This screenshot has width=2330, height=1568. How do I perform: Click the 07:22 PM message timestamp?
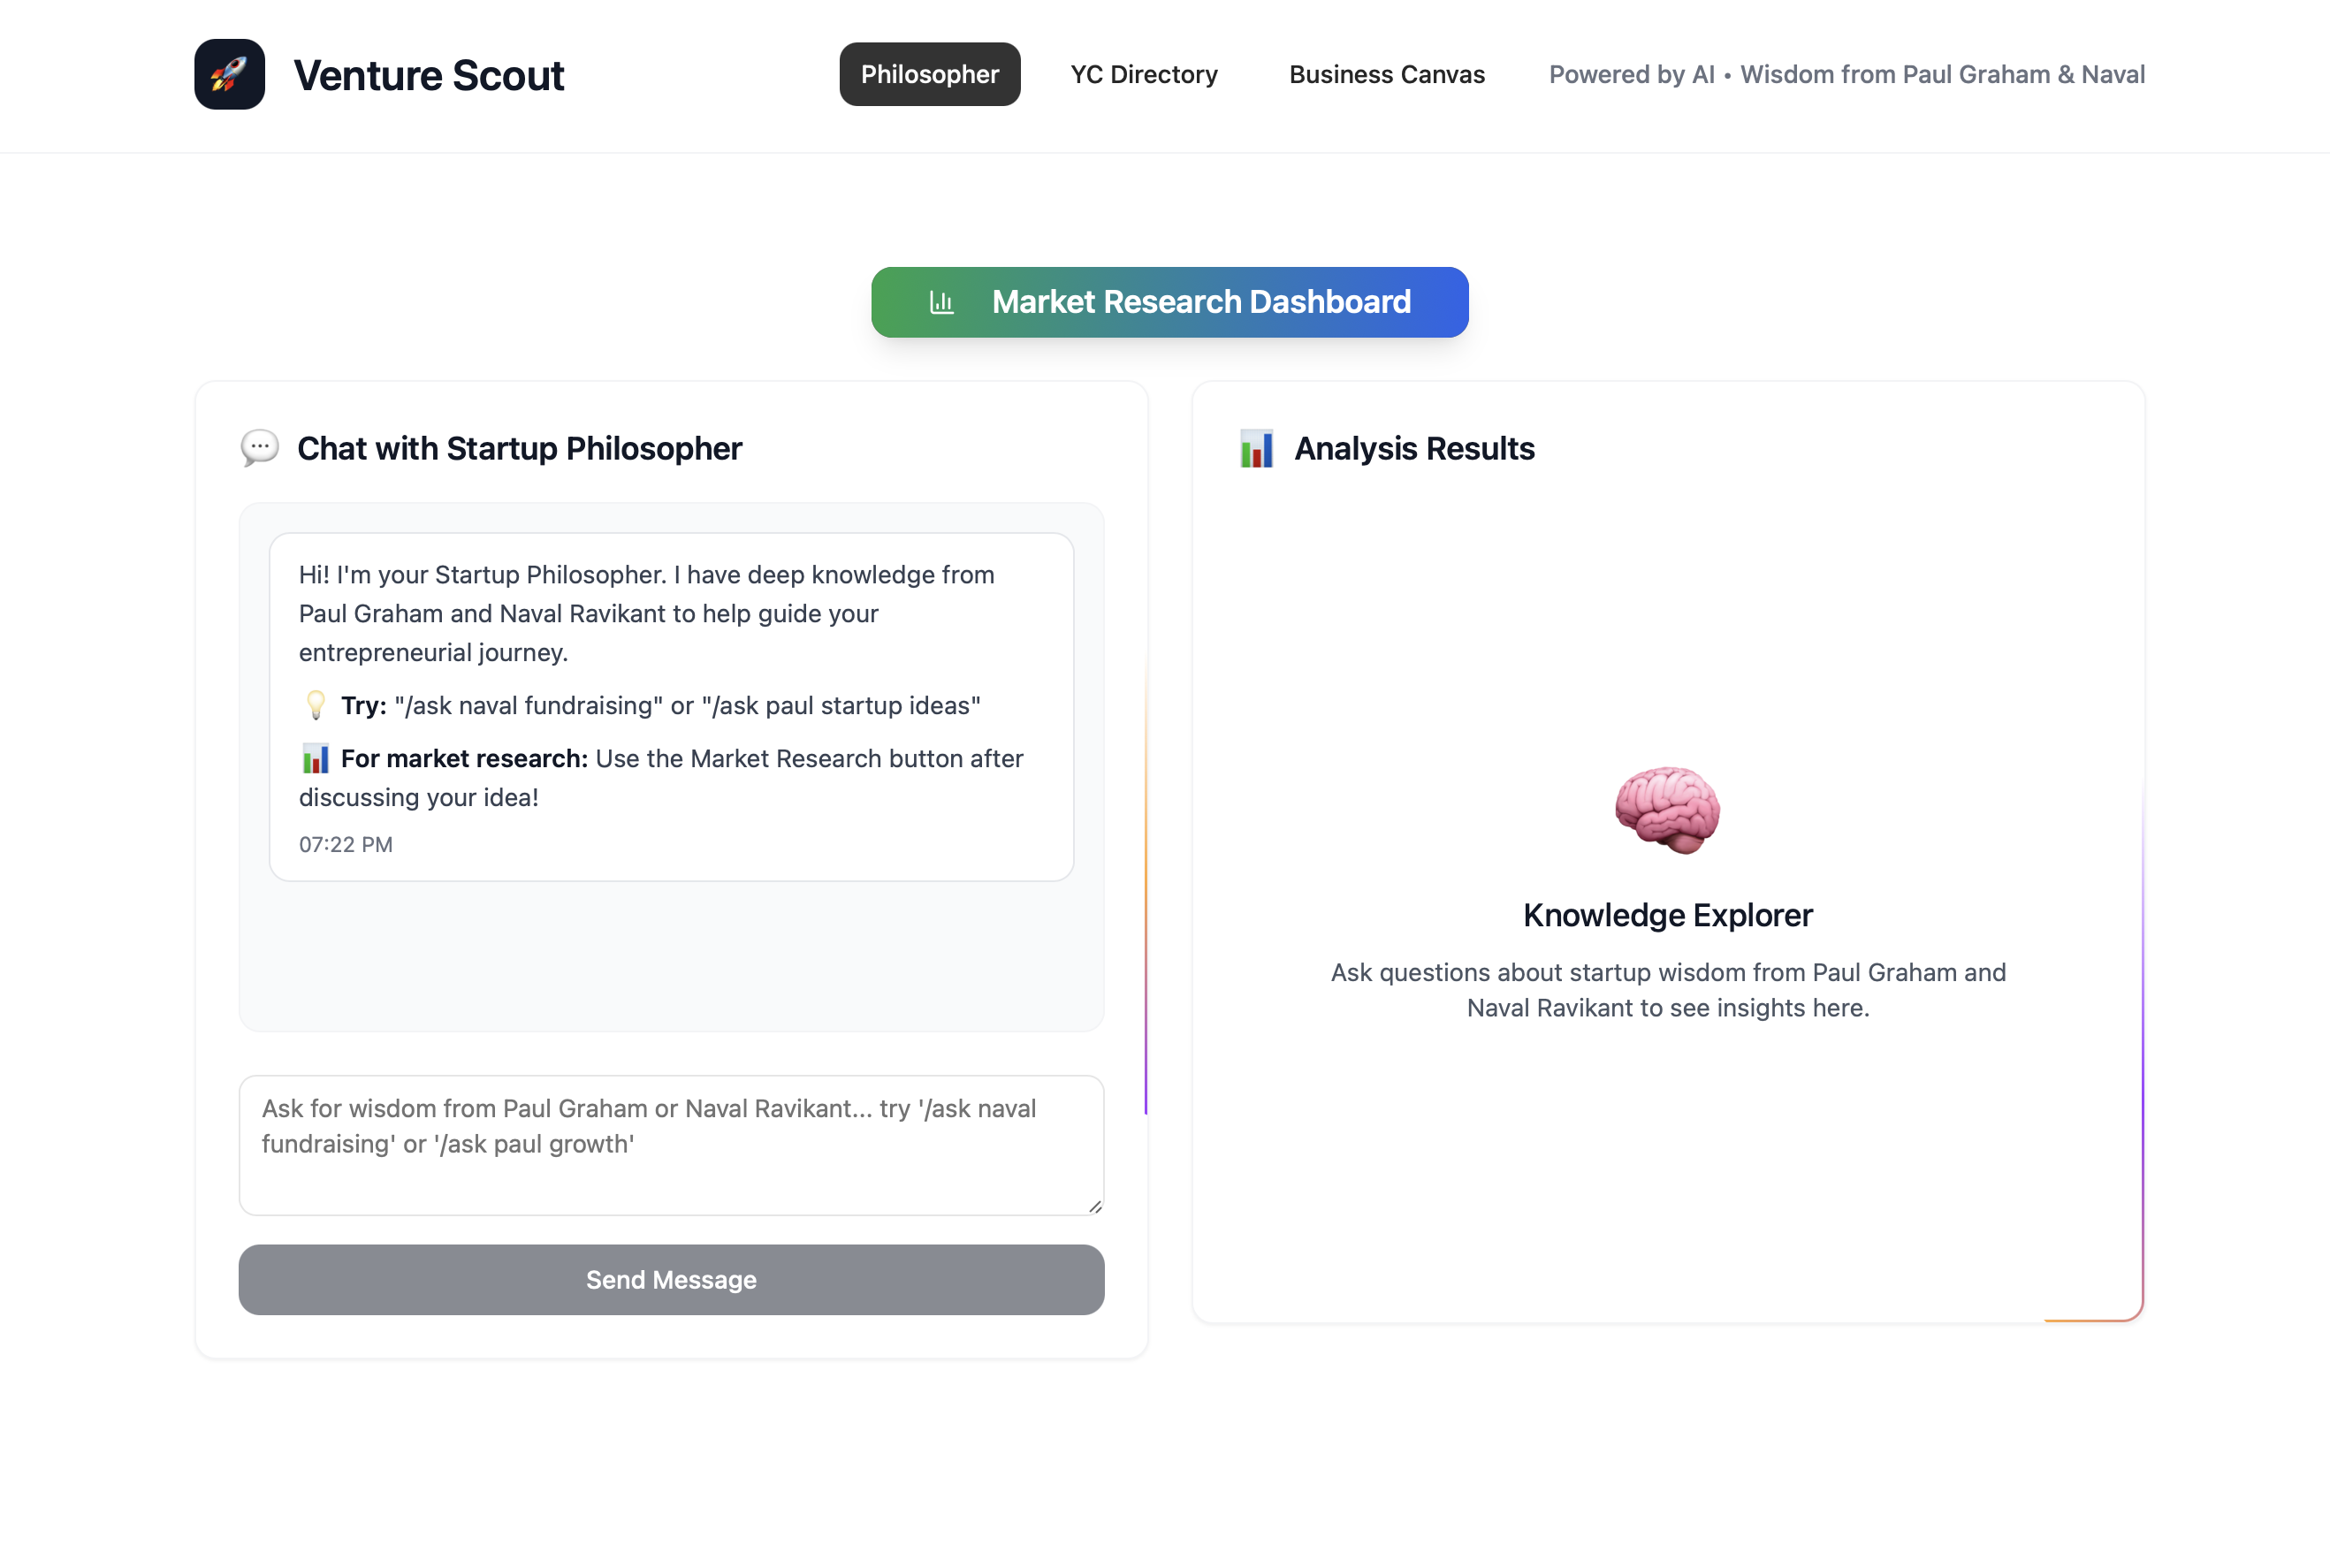(x=345, y=845)
